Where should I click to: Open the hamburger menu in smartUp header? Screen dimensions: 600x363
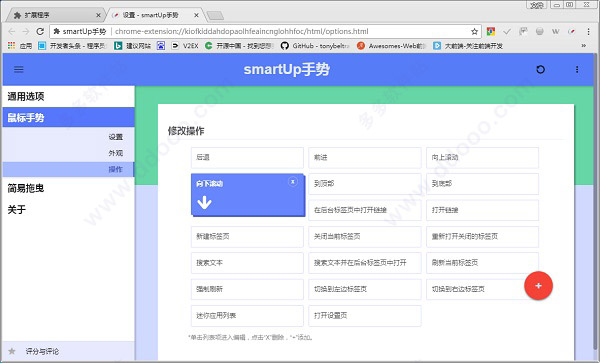[x=19, y=69]
